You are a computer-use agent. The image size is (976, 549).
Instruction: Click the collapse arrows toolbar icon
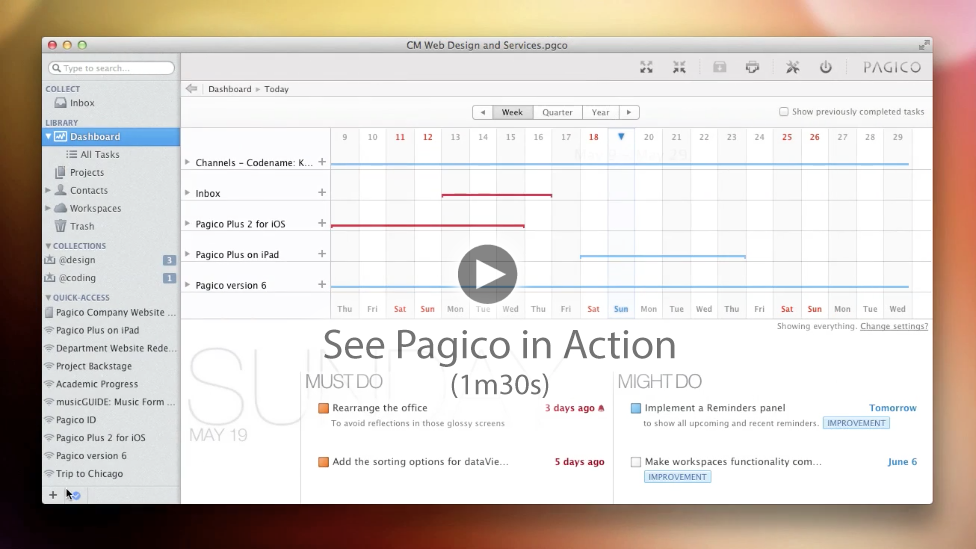679,67
